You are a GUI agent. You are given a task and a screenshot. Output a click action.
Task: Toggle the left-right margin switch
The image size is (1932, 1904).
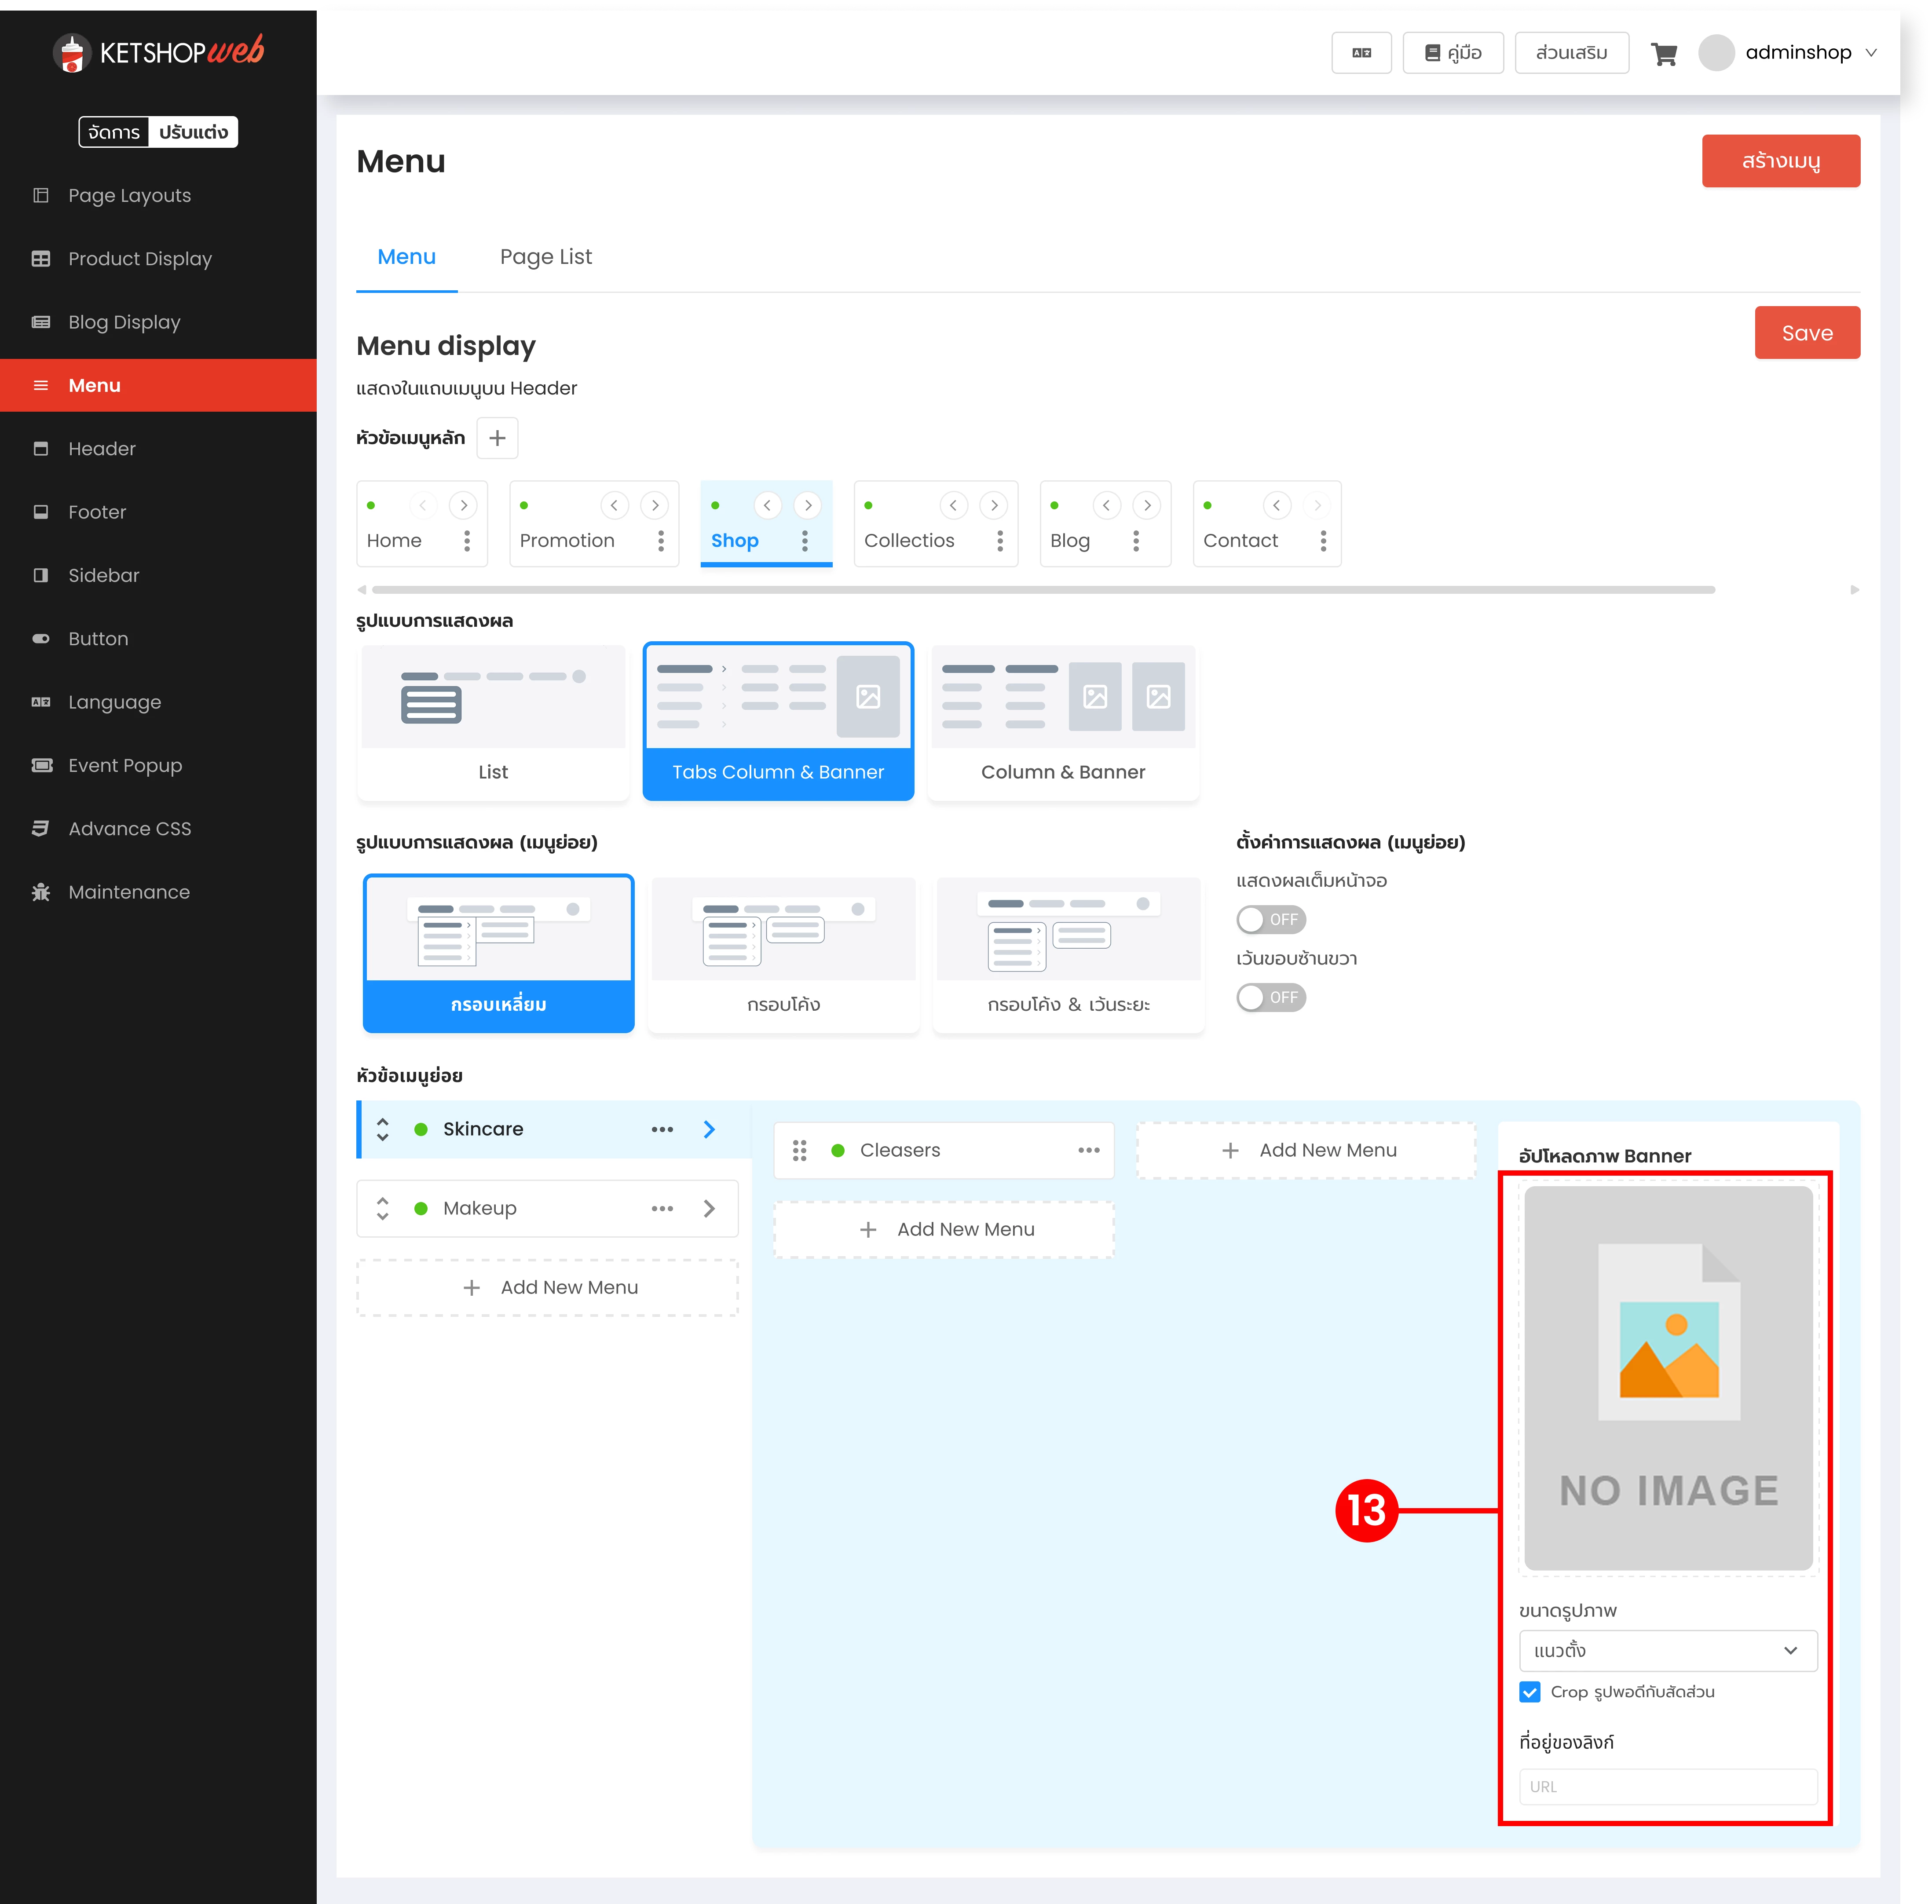(1270, 997)
